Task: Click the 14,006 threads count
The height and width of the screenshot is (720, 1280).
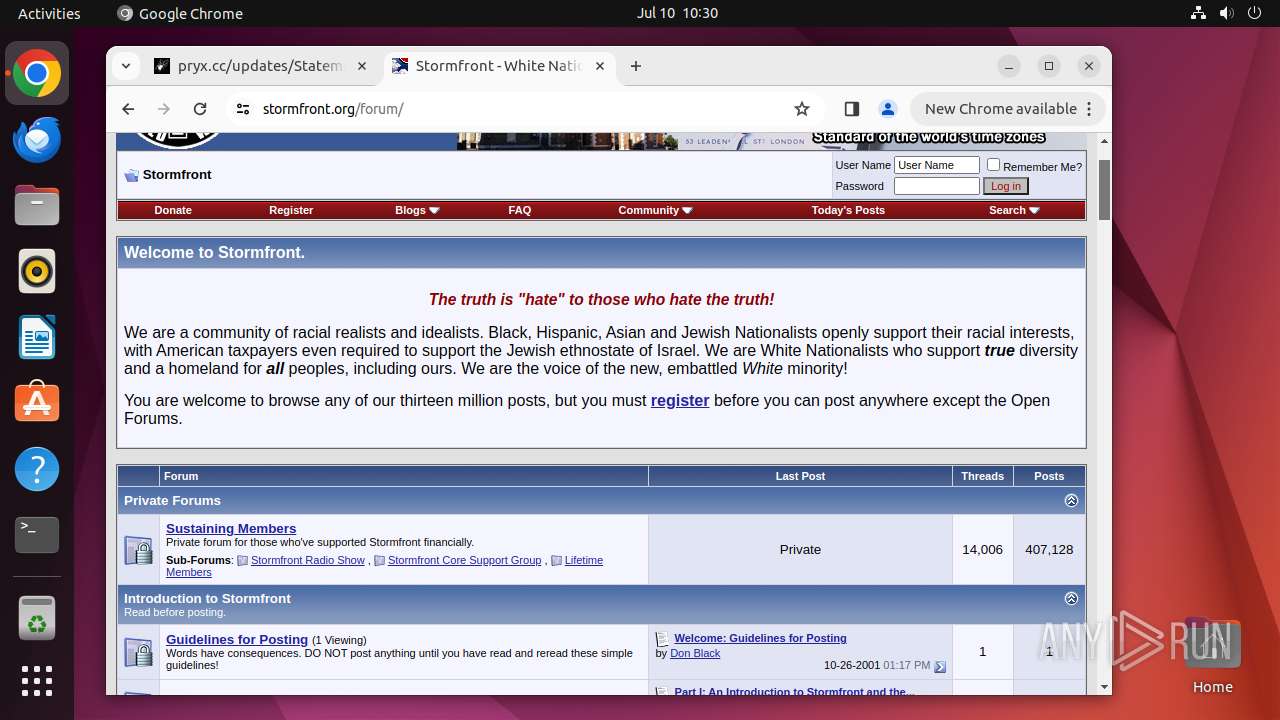Action: (x=982, y=549)
